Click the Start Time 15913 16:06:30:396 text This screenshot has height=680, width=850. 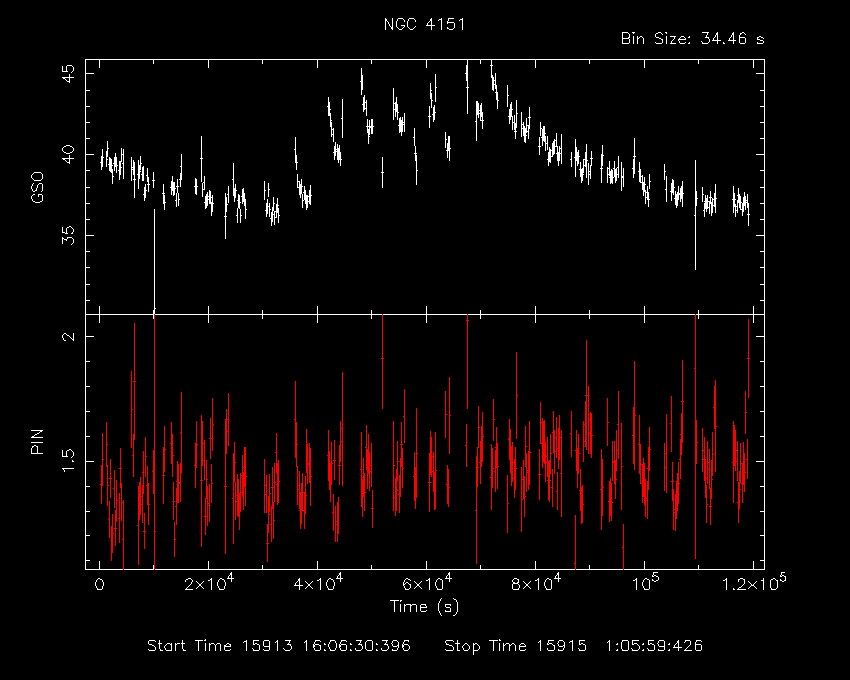pos(279,646)
